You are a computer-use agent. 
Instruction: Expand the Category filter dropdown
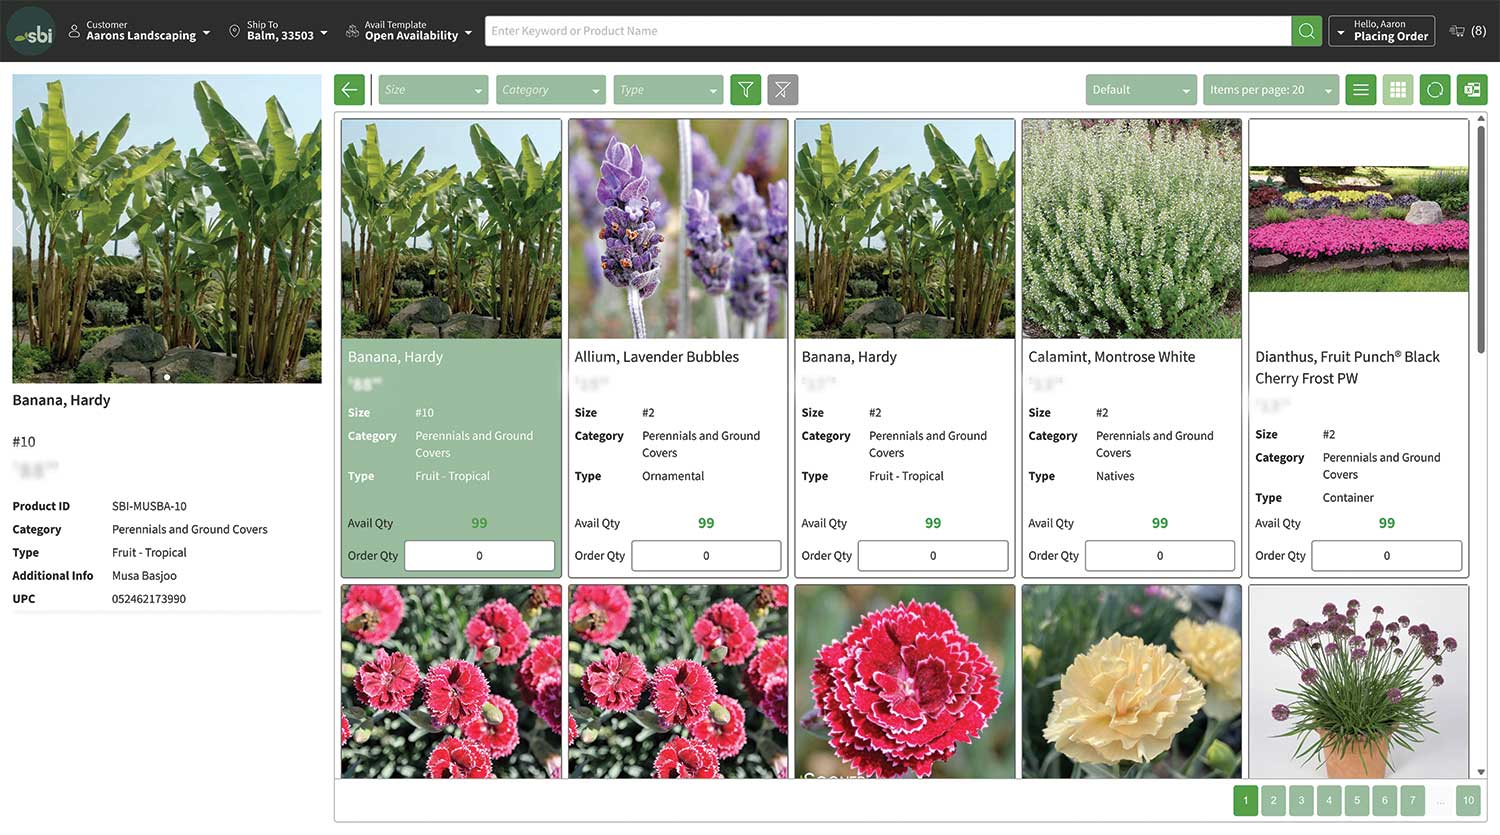550,90
